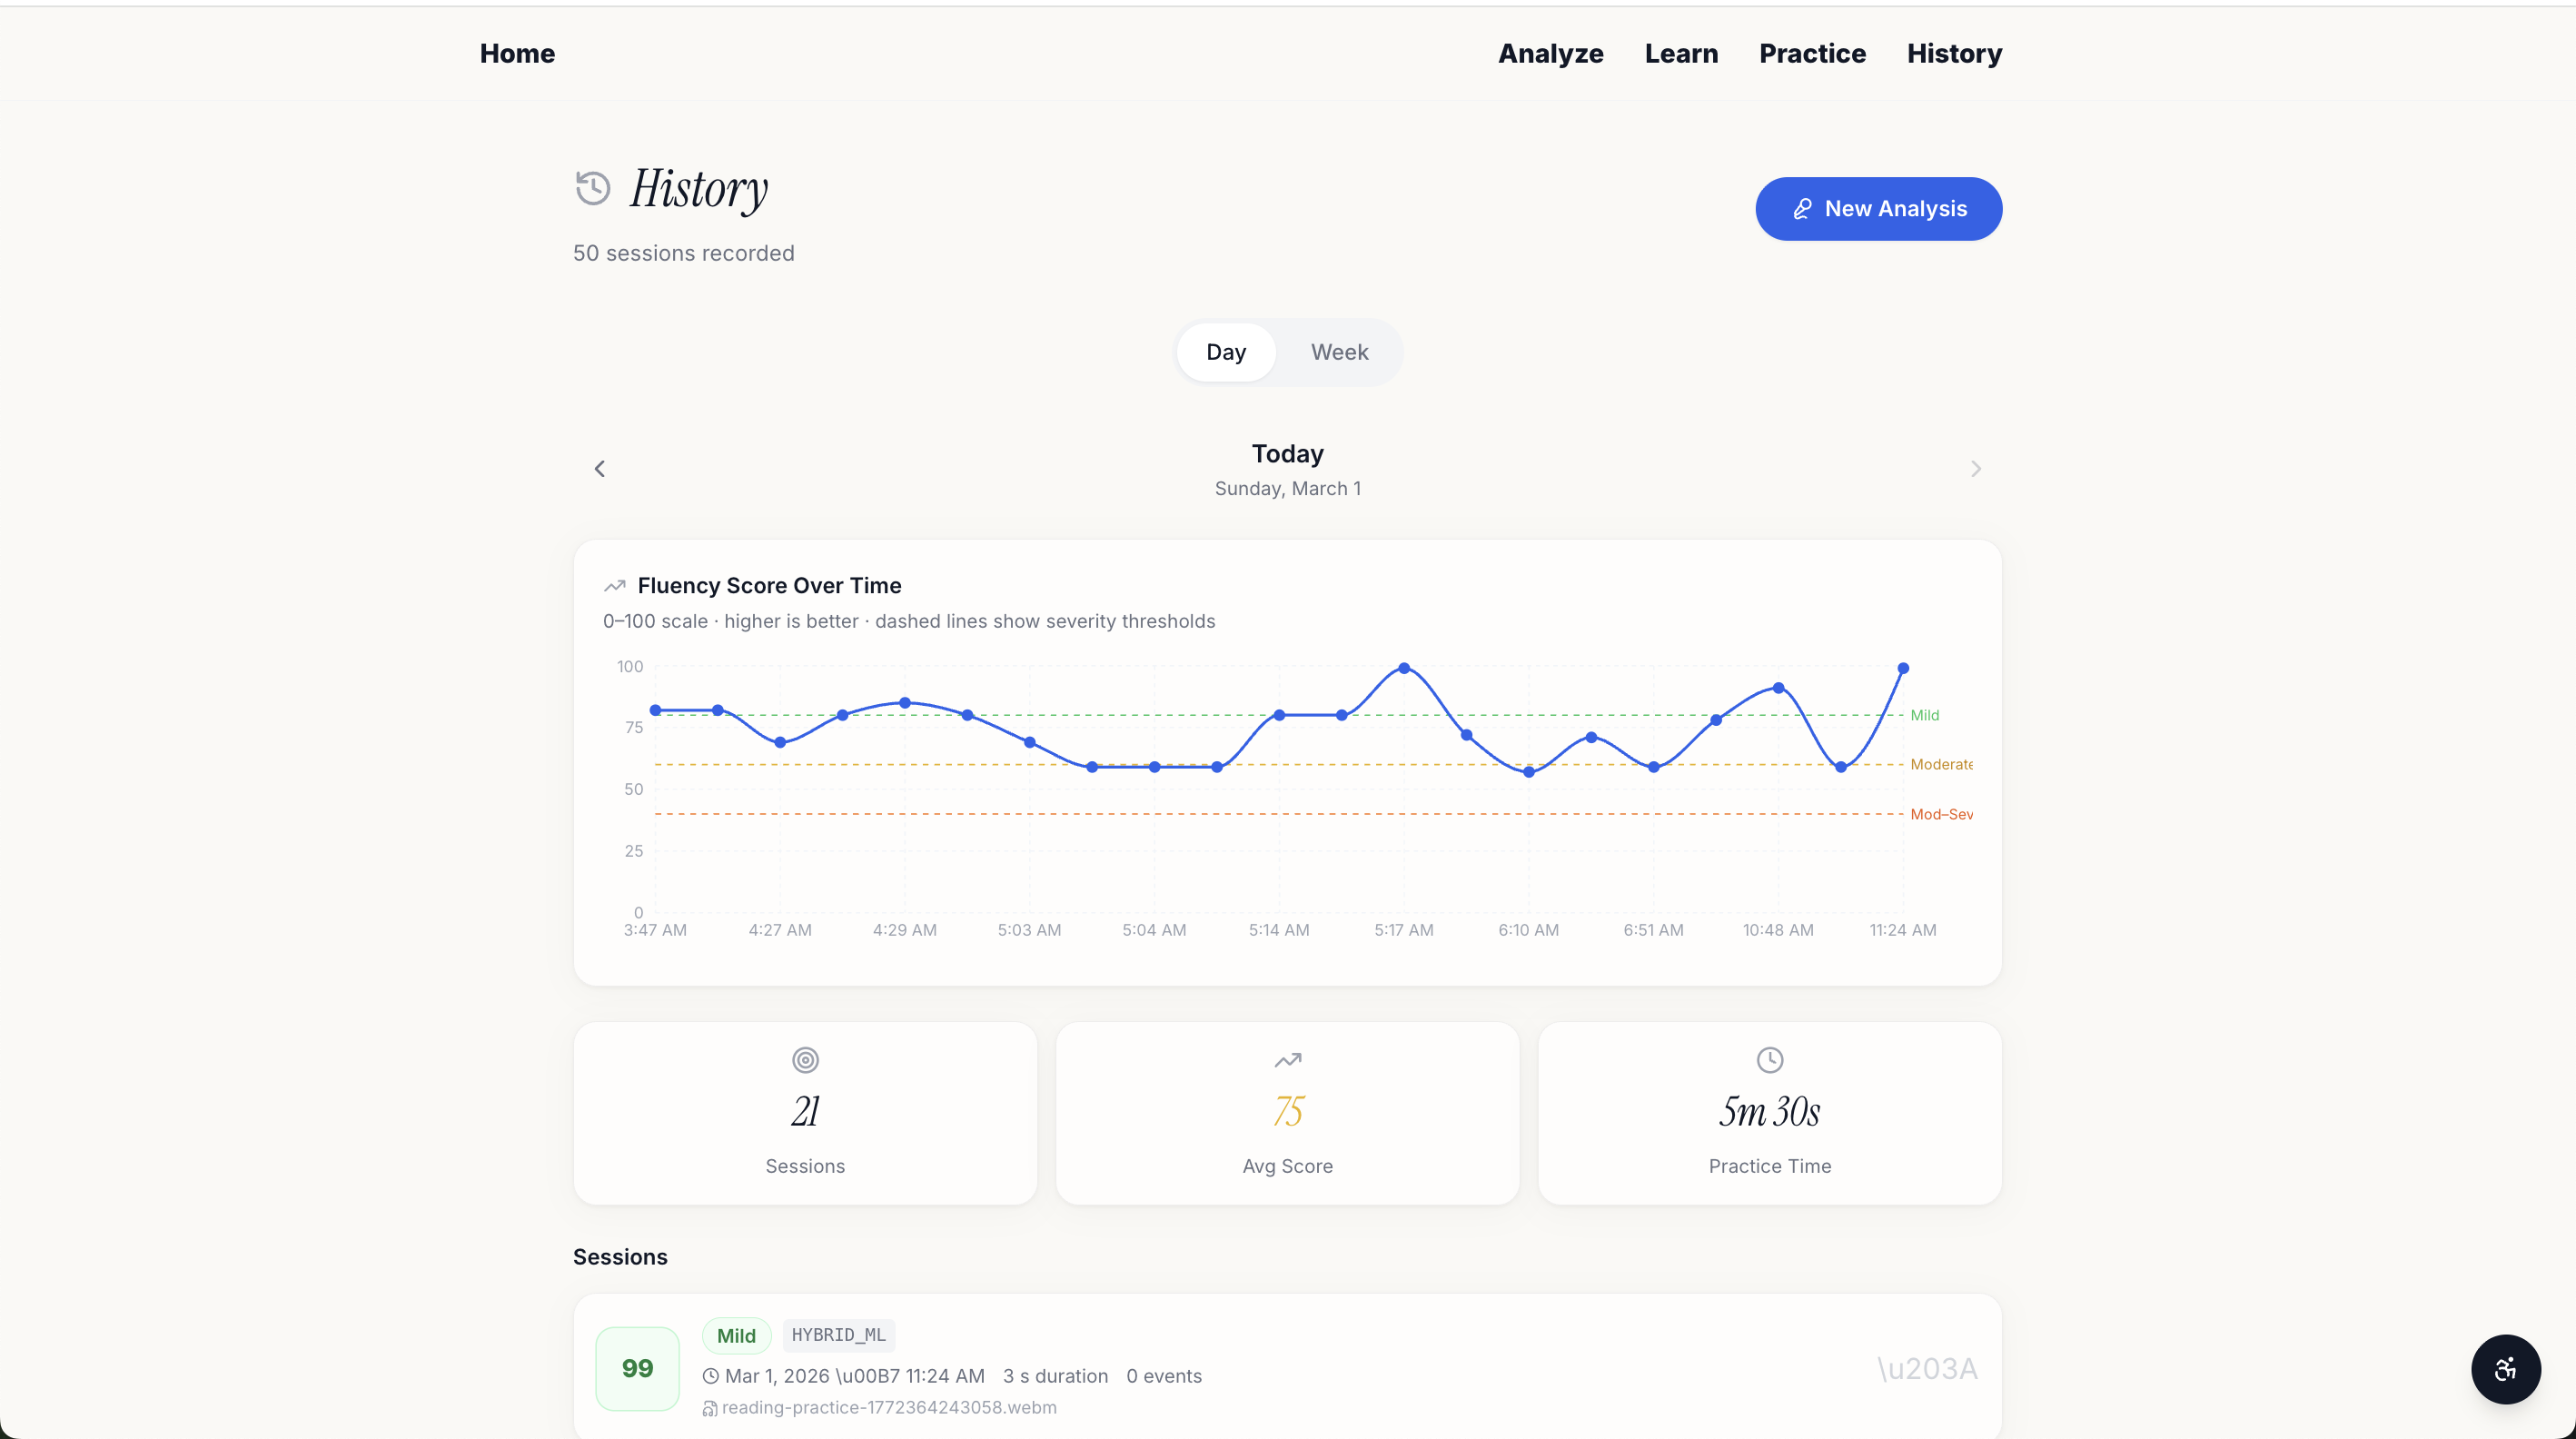The image size is (2576, 1439).
Task: Open the Learn nav item
Action: pos(1681,53)
